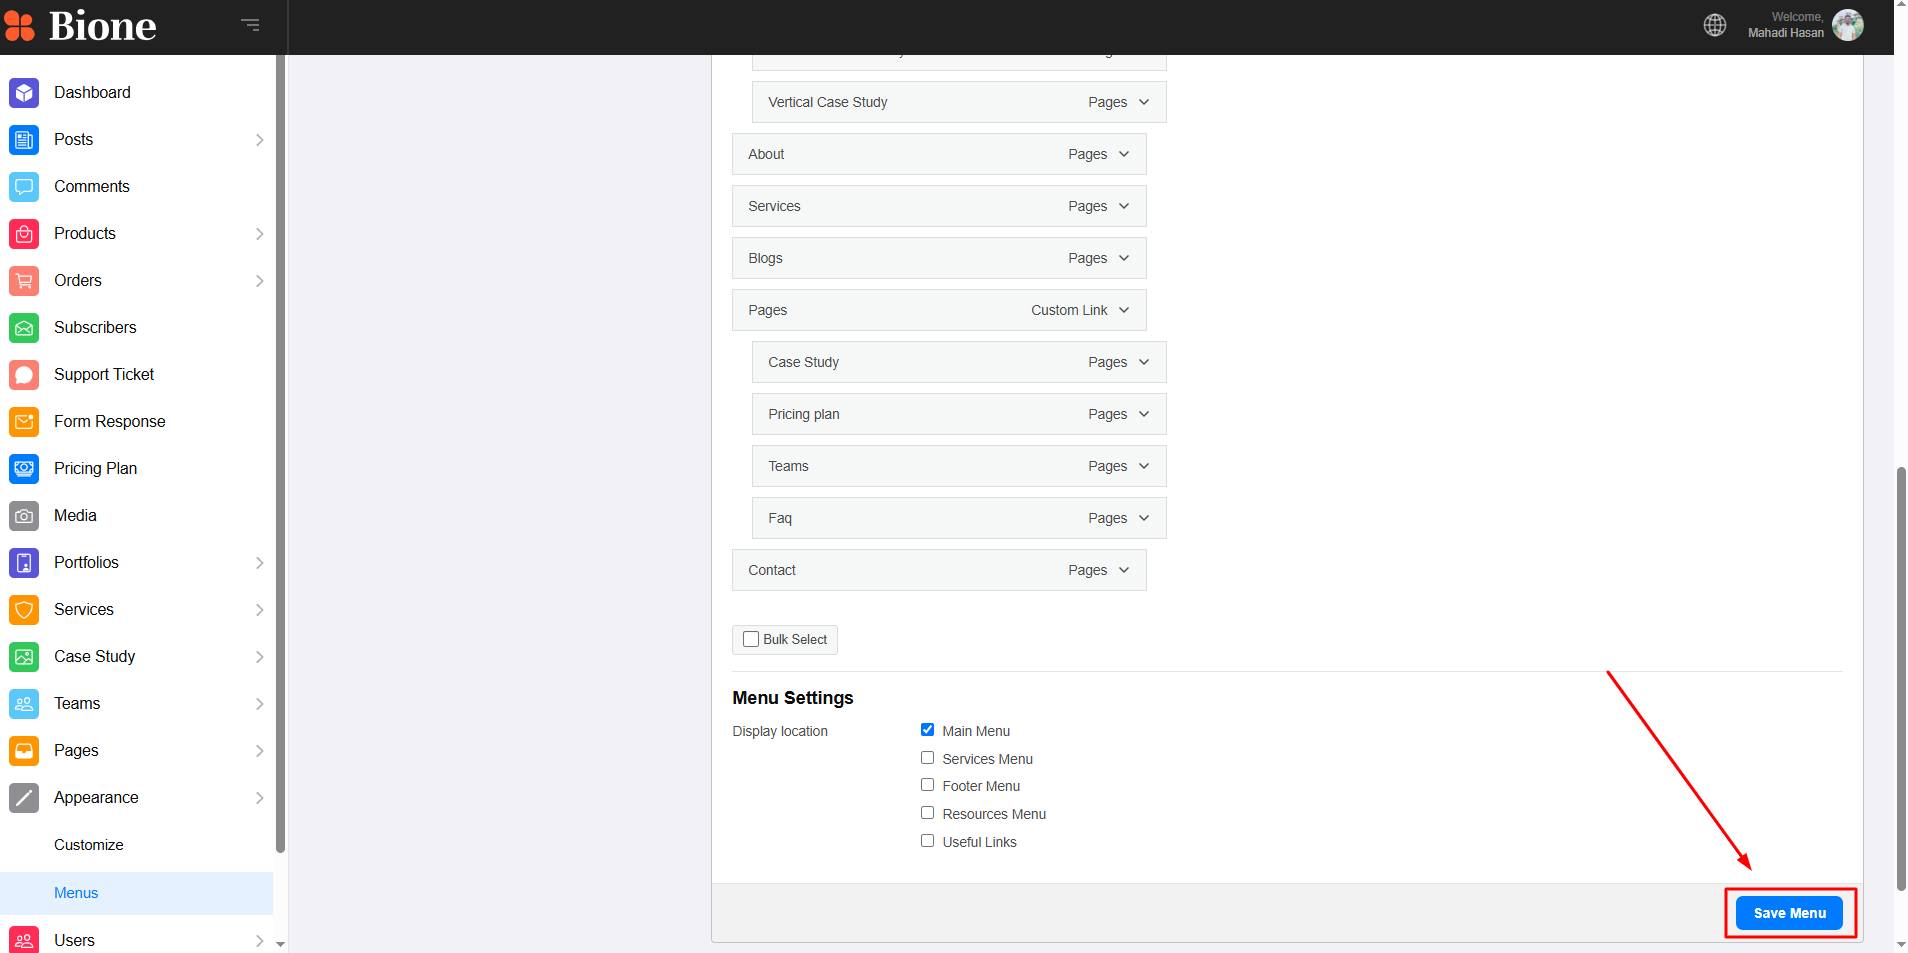Open Support Ticket in the sidebar
Viewport: 1908px width, 953px height.
tap(136, 375)
